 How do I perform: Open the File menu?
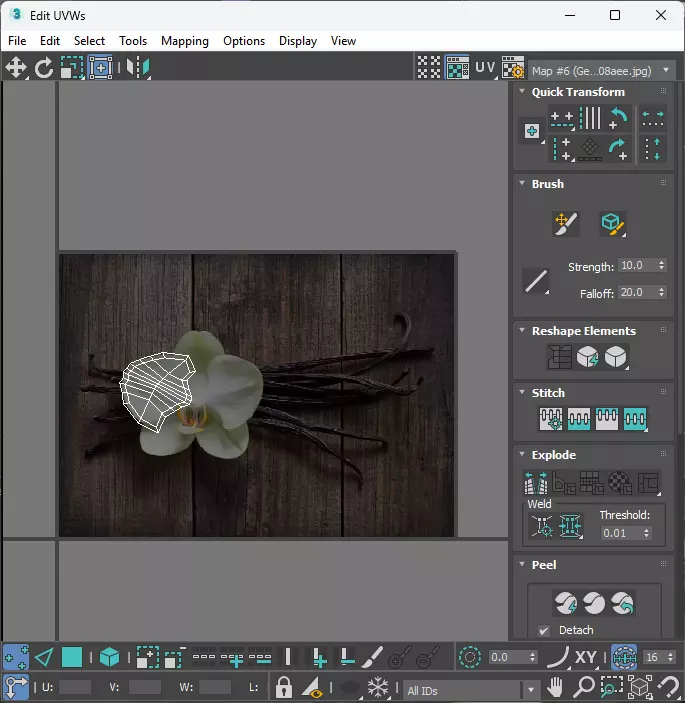click(x=17, y=41)
